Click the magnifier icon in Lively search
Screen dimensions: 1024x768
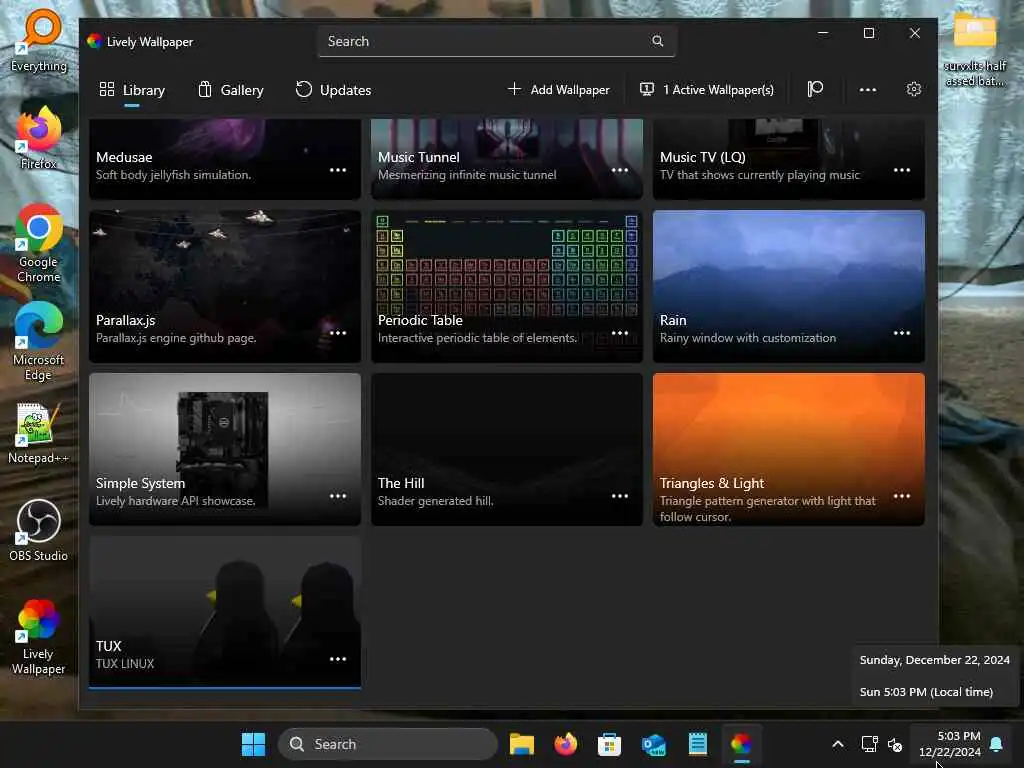click(658, 41)
